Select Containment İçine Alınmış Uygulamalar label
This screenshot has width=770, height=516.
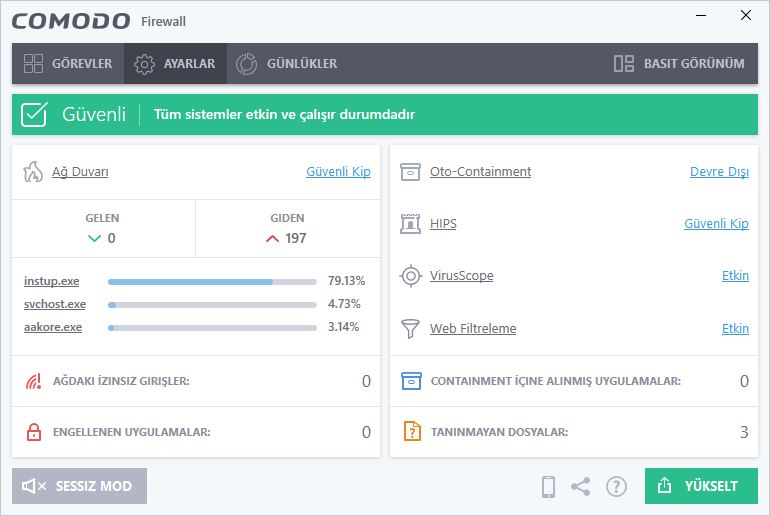point(556,381)
